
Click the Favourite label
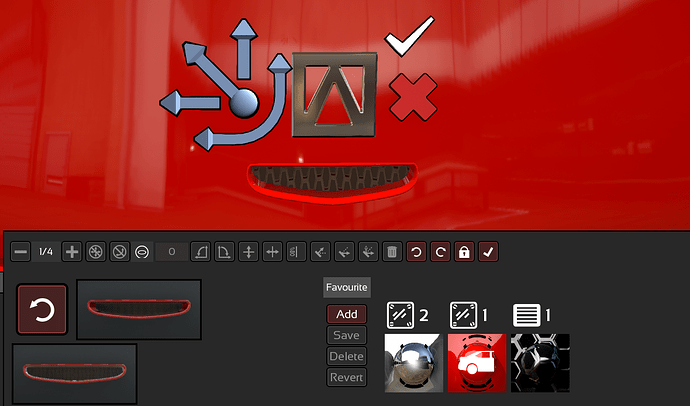pyautogui.click(x=347, y=287)
